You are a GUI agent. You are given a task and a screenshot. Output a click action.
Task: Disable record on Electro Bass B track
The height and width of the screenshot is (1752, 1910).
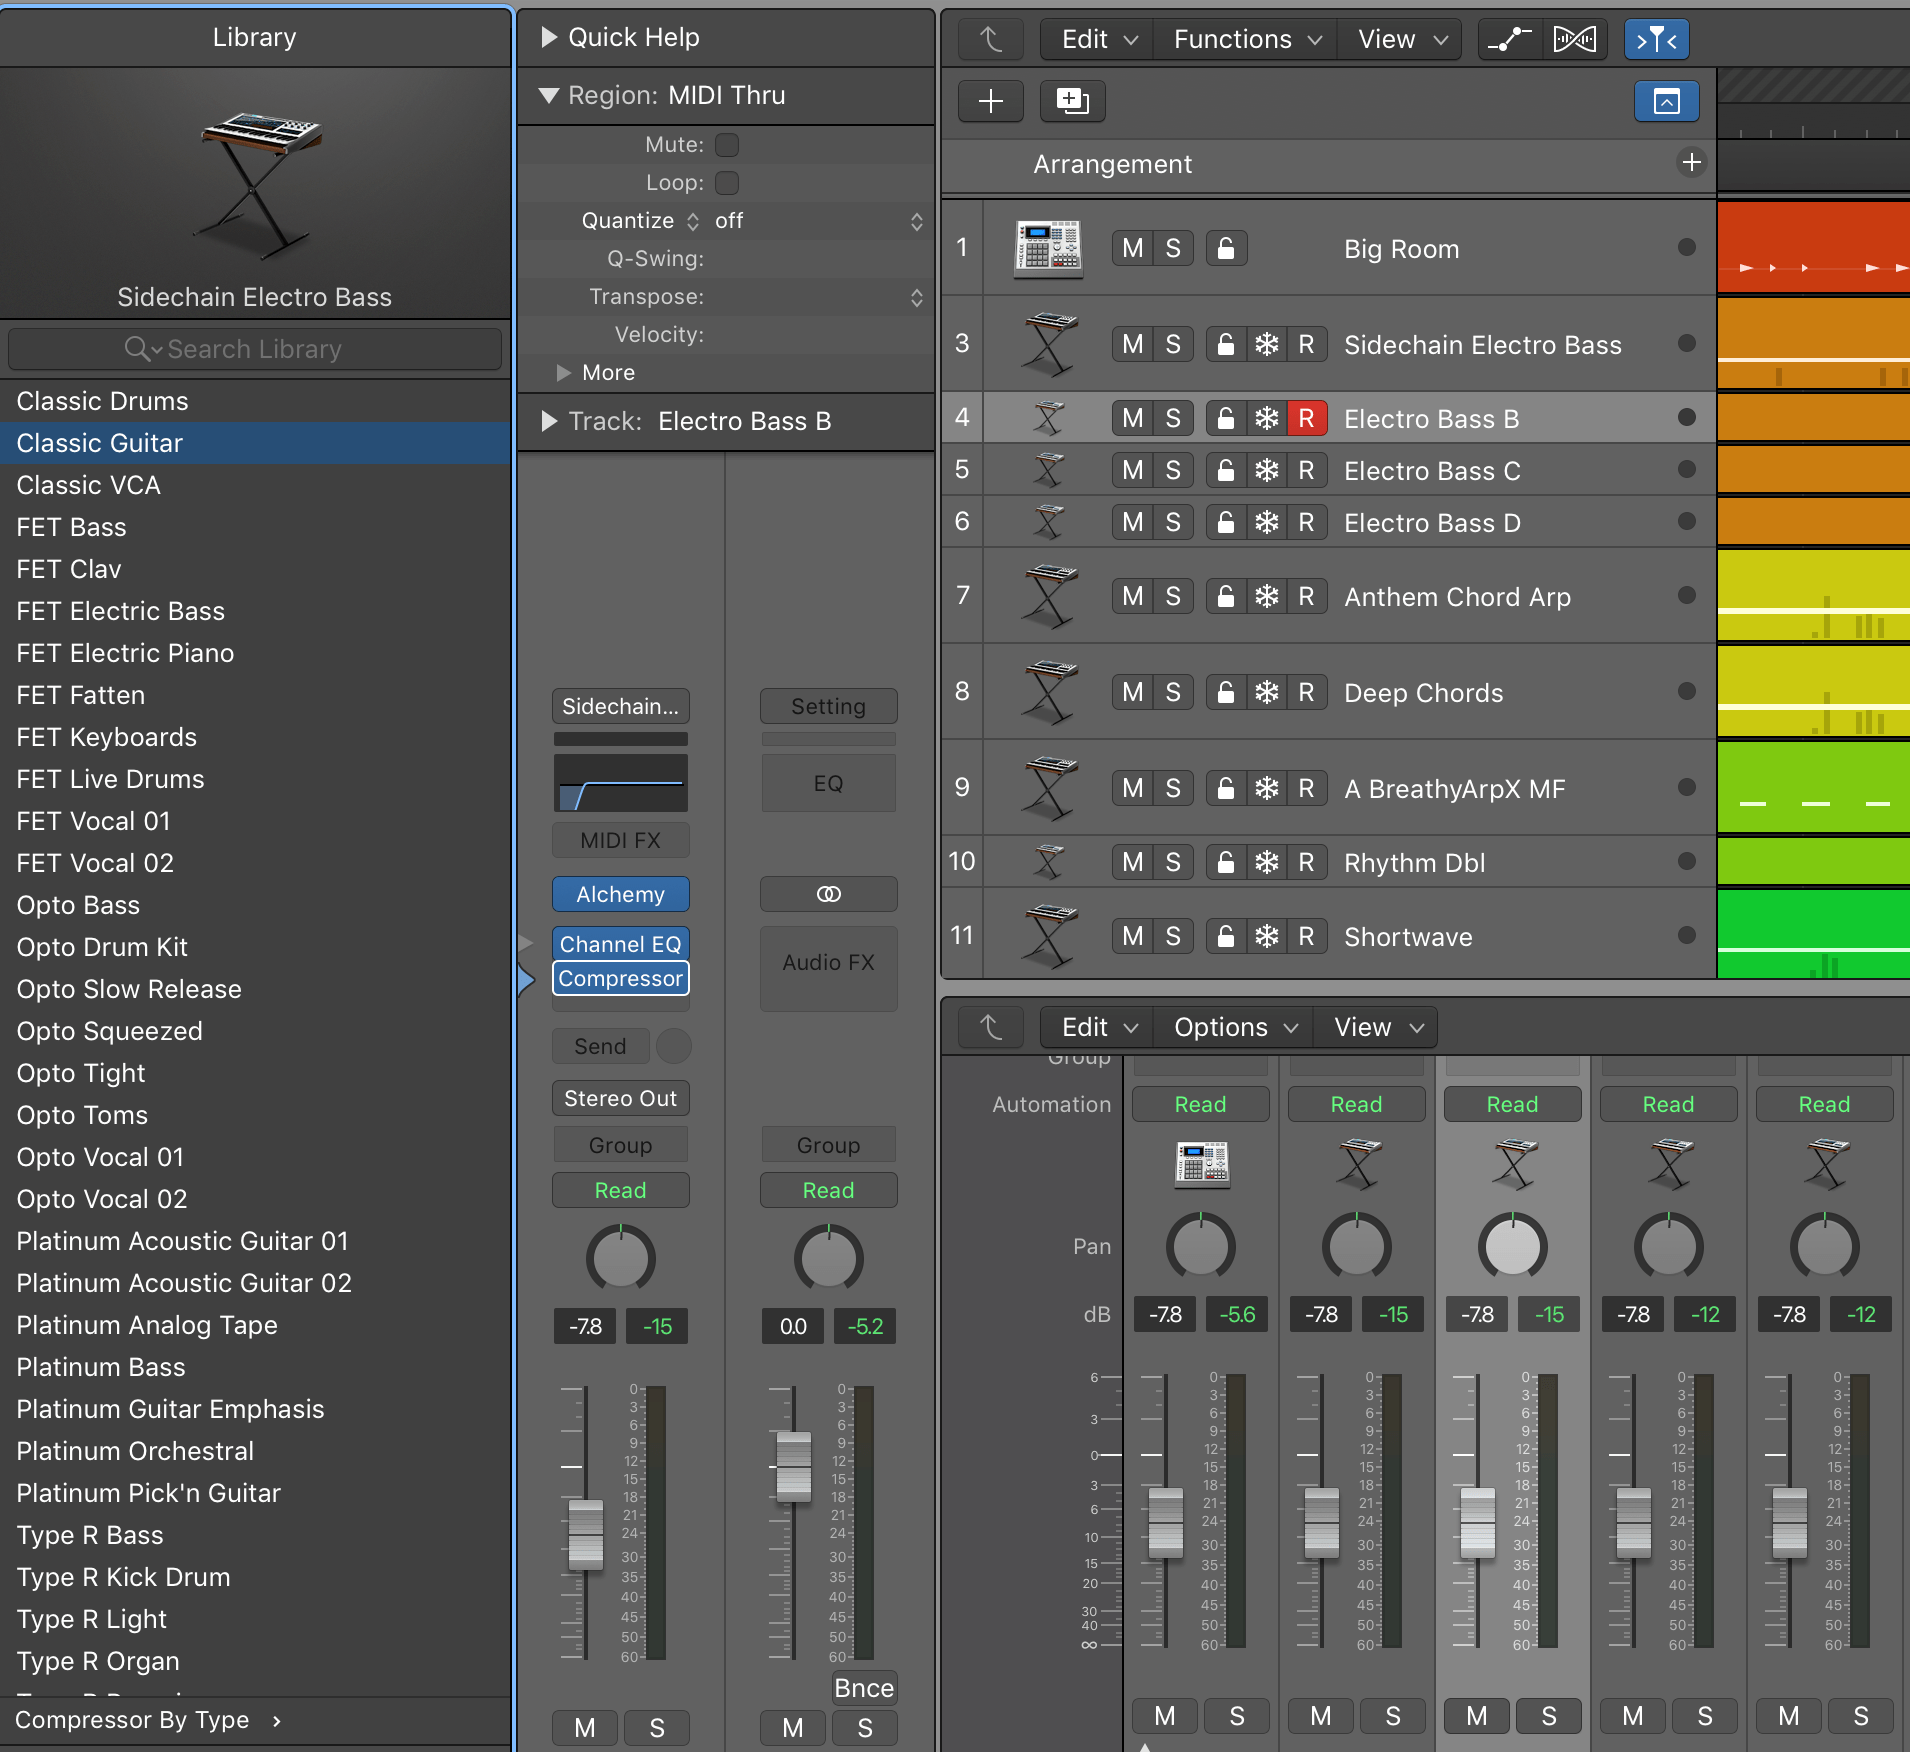pyautogui.click(x=1306, y=418)
